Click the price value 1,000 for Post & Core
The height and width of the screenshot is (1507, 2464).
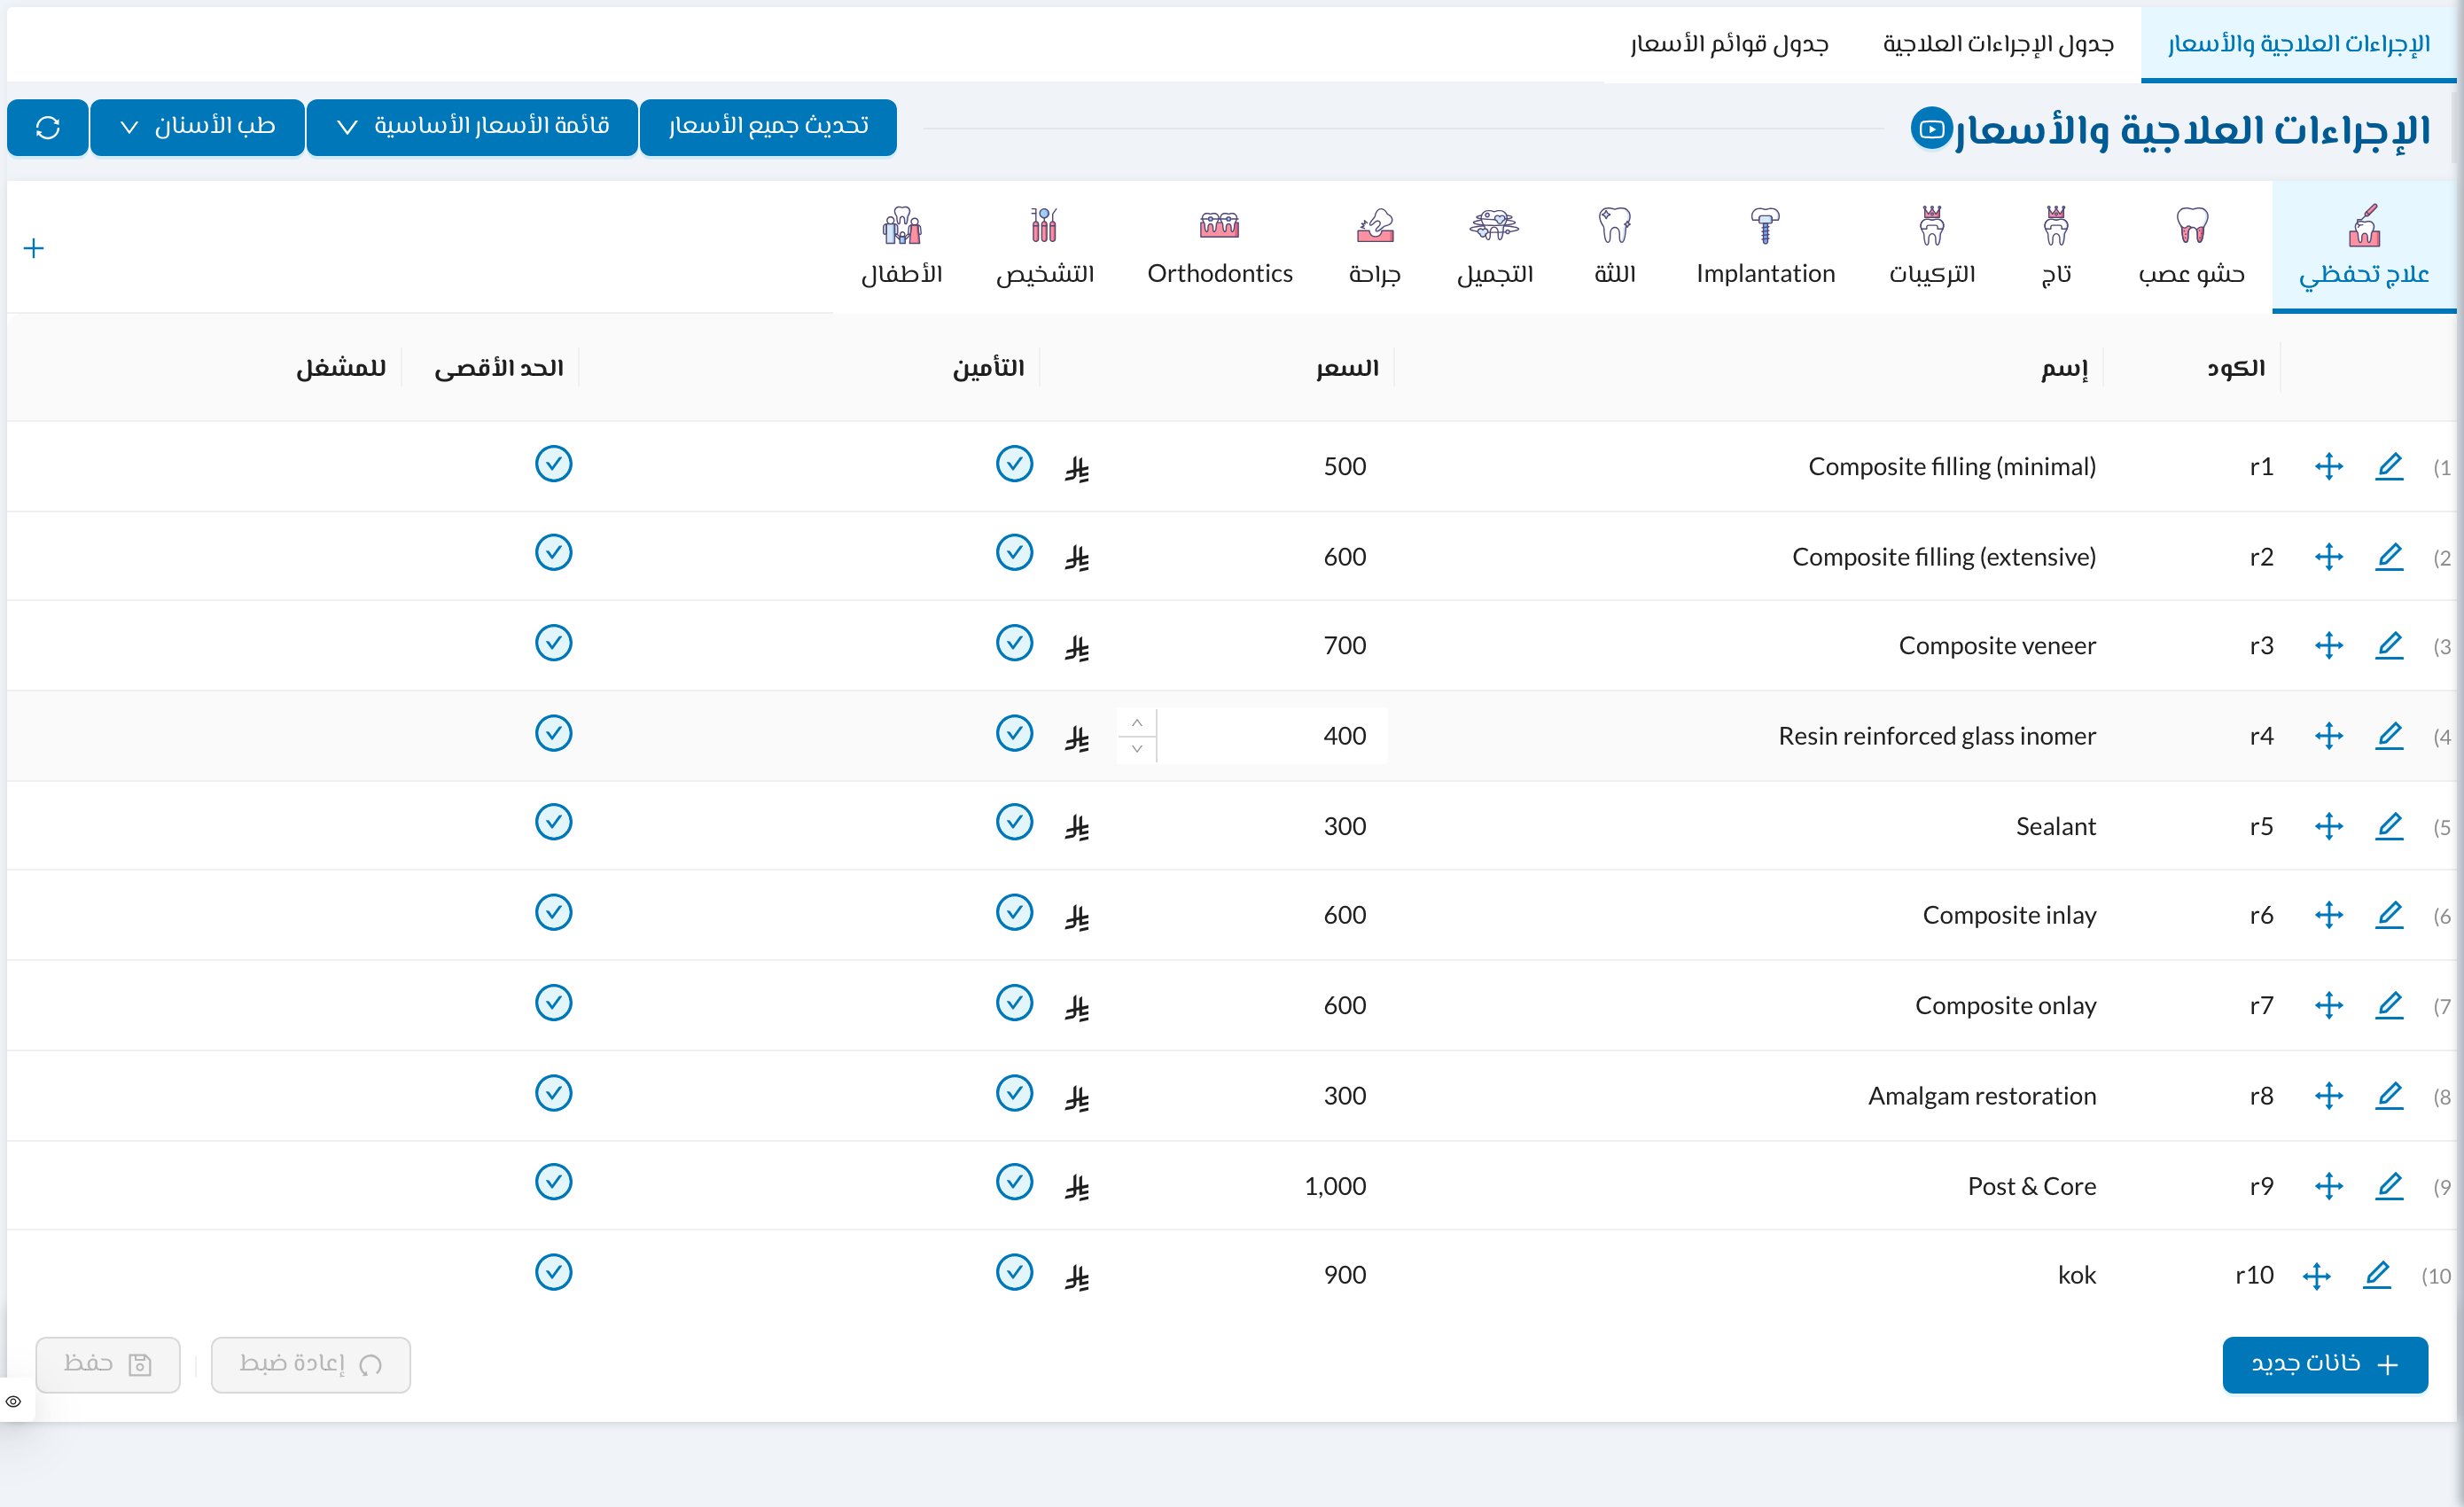1335,1186
